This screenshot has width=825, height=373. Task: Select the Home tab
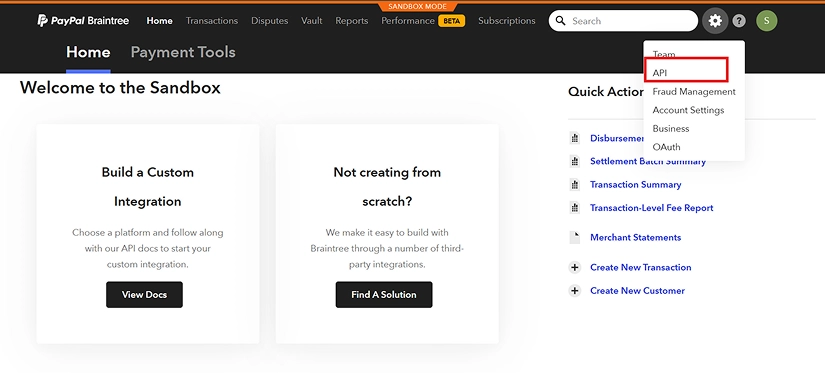88,53
